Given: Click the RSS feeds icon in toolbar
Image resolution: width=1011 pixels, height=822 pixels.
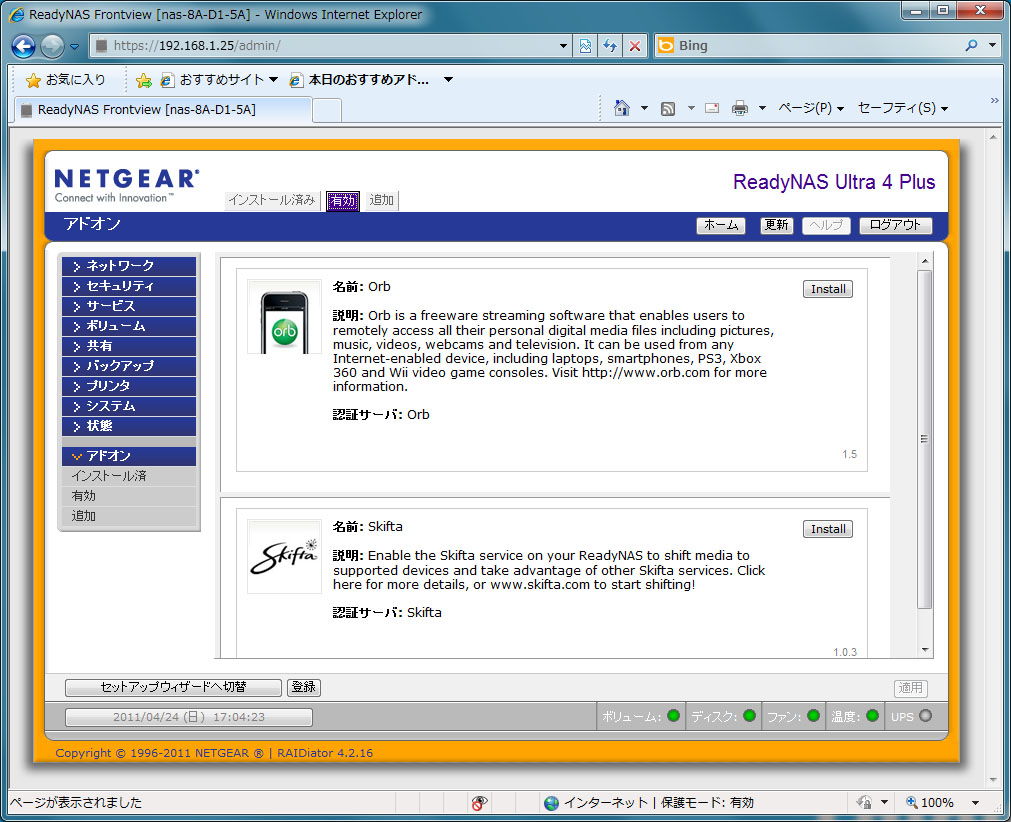Looking at the screenshot, I should (x=668, y=108).
